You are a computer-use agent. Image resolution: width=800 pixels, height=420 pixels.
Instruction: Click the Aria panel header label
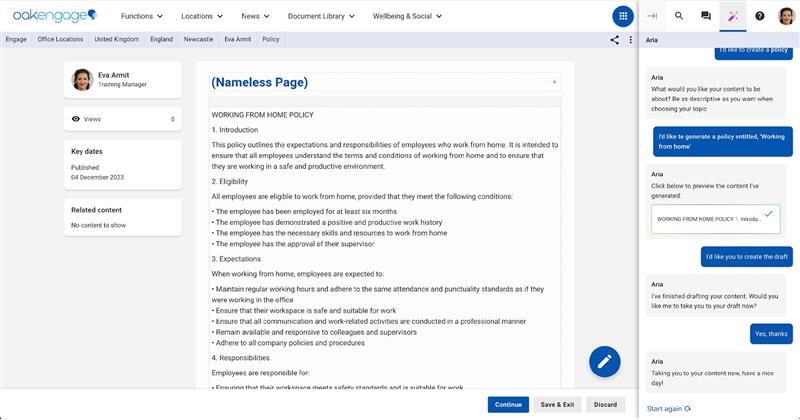[x=652, y=40]
